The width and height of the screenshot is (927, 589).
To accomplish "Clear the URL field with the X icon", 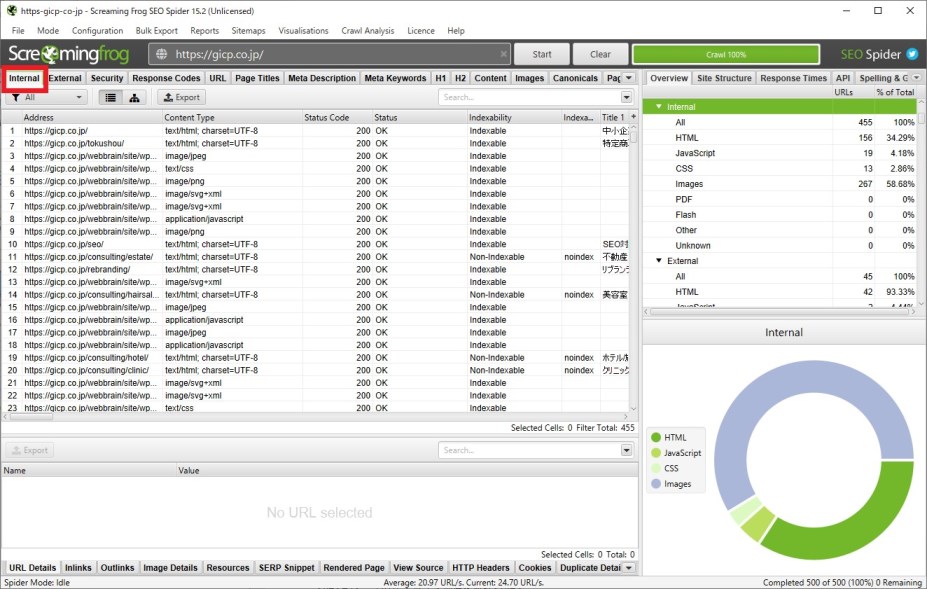I will pyautogui.click(x=503, y=54).
